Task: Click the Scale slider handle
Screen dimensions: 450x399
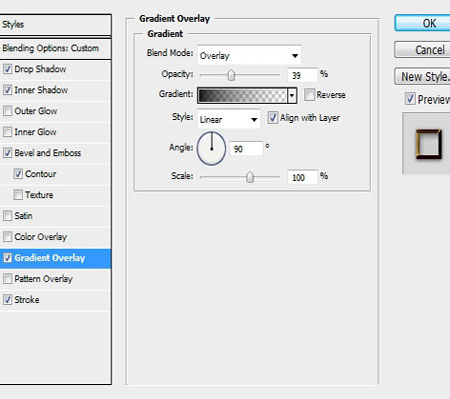Action: (250, 177)
